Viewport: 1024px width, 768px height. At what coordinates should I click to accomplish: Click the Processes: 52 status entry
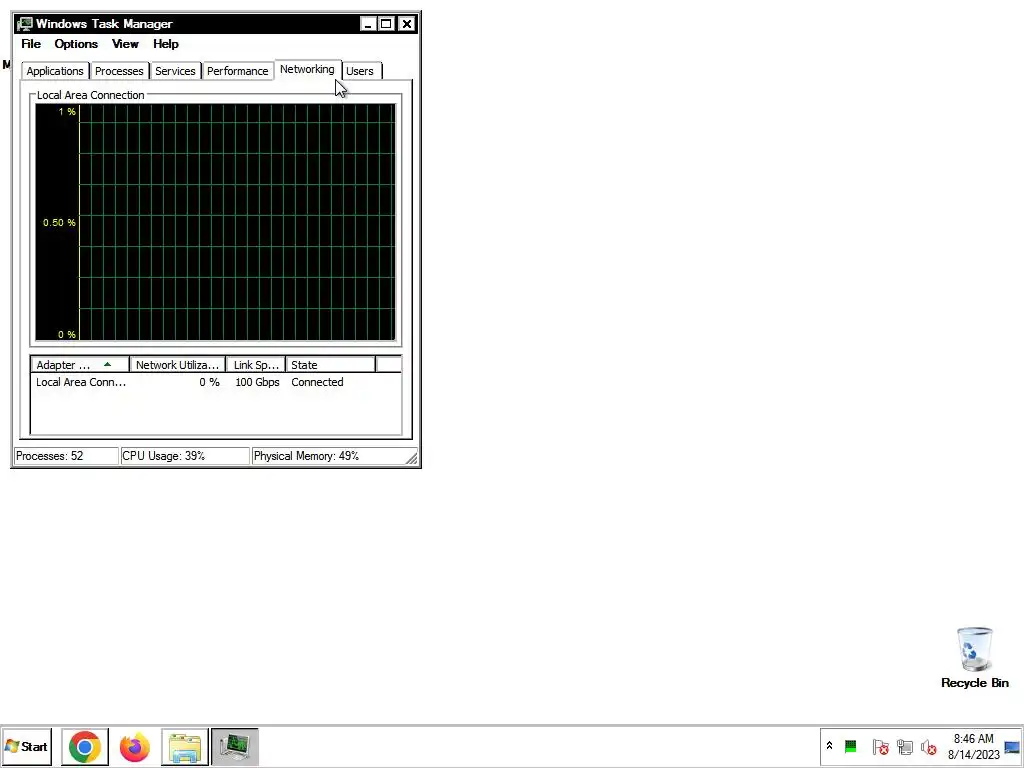[x=66, y=456]
